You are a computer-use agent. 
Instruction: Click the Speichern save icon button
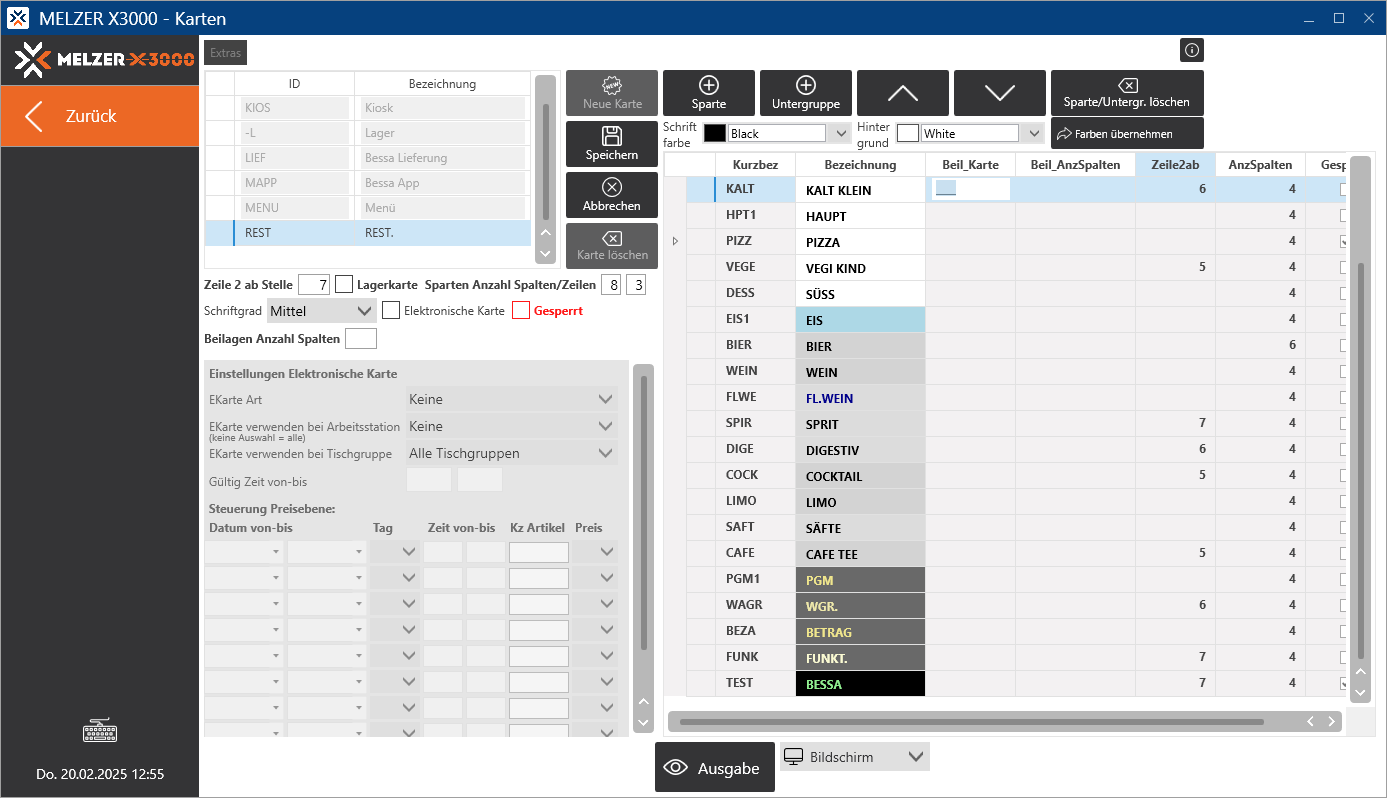(611, 144)
